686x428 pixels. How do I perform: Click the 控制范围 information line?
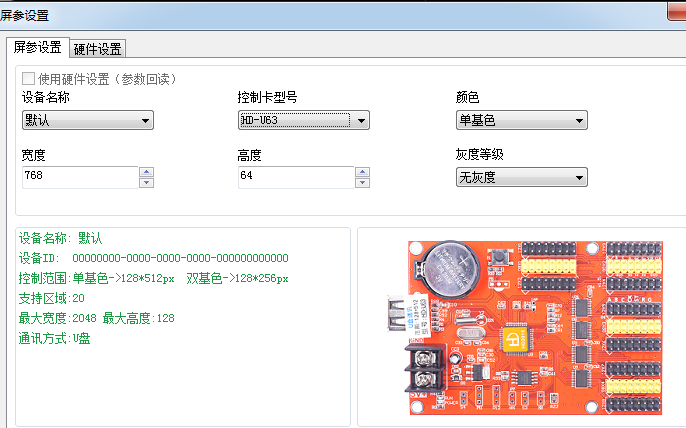[x=153, y=278]
